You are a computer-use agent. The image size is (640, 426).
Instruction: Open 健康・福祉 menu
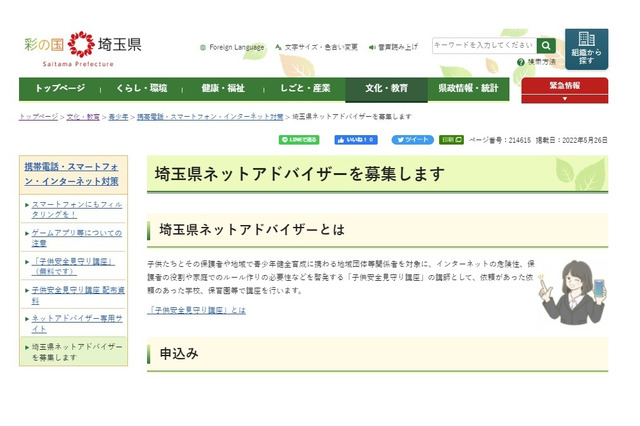223,89
